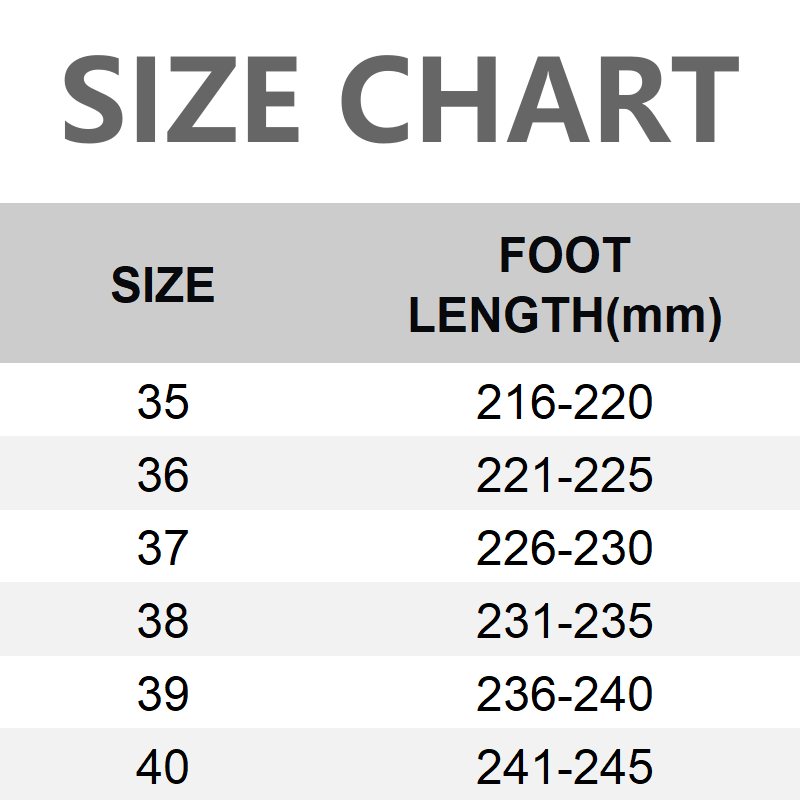The width and height of the screenshot is (800, 800).
Task: Click the 216-220 foot length value
Action: [565, 403]
